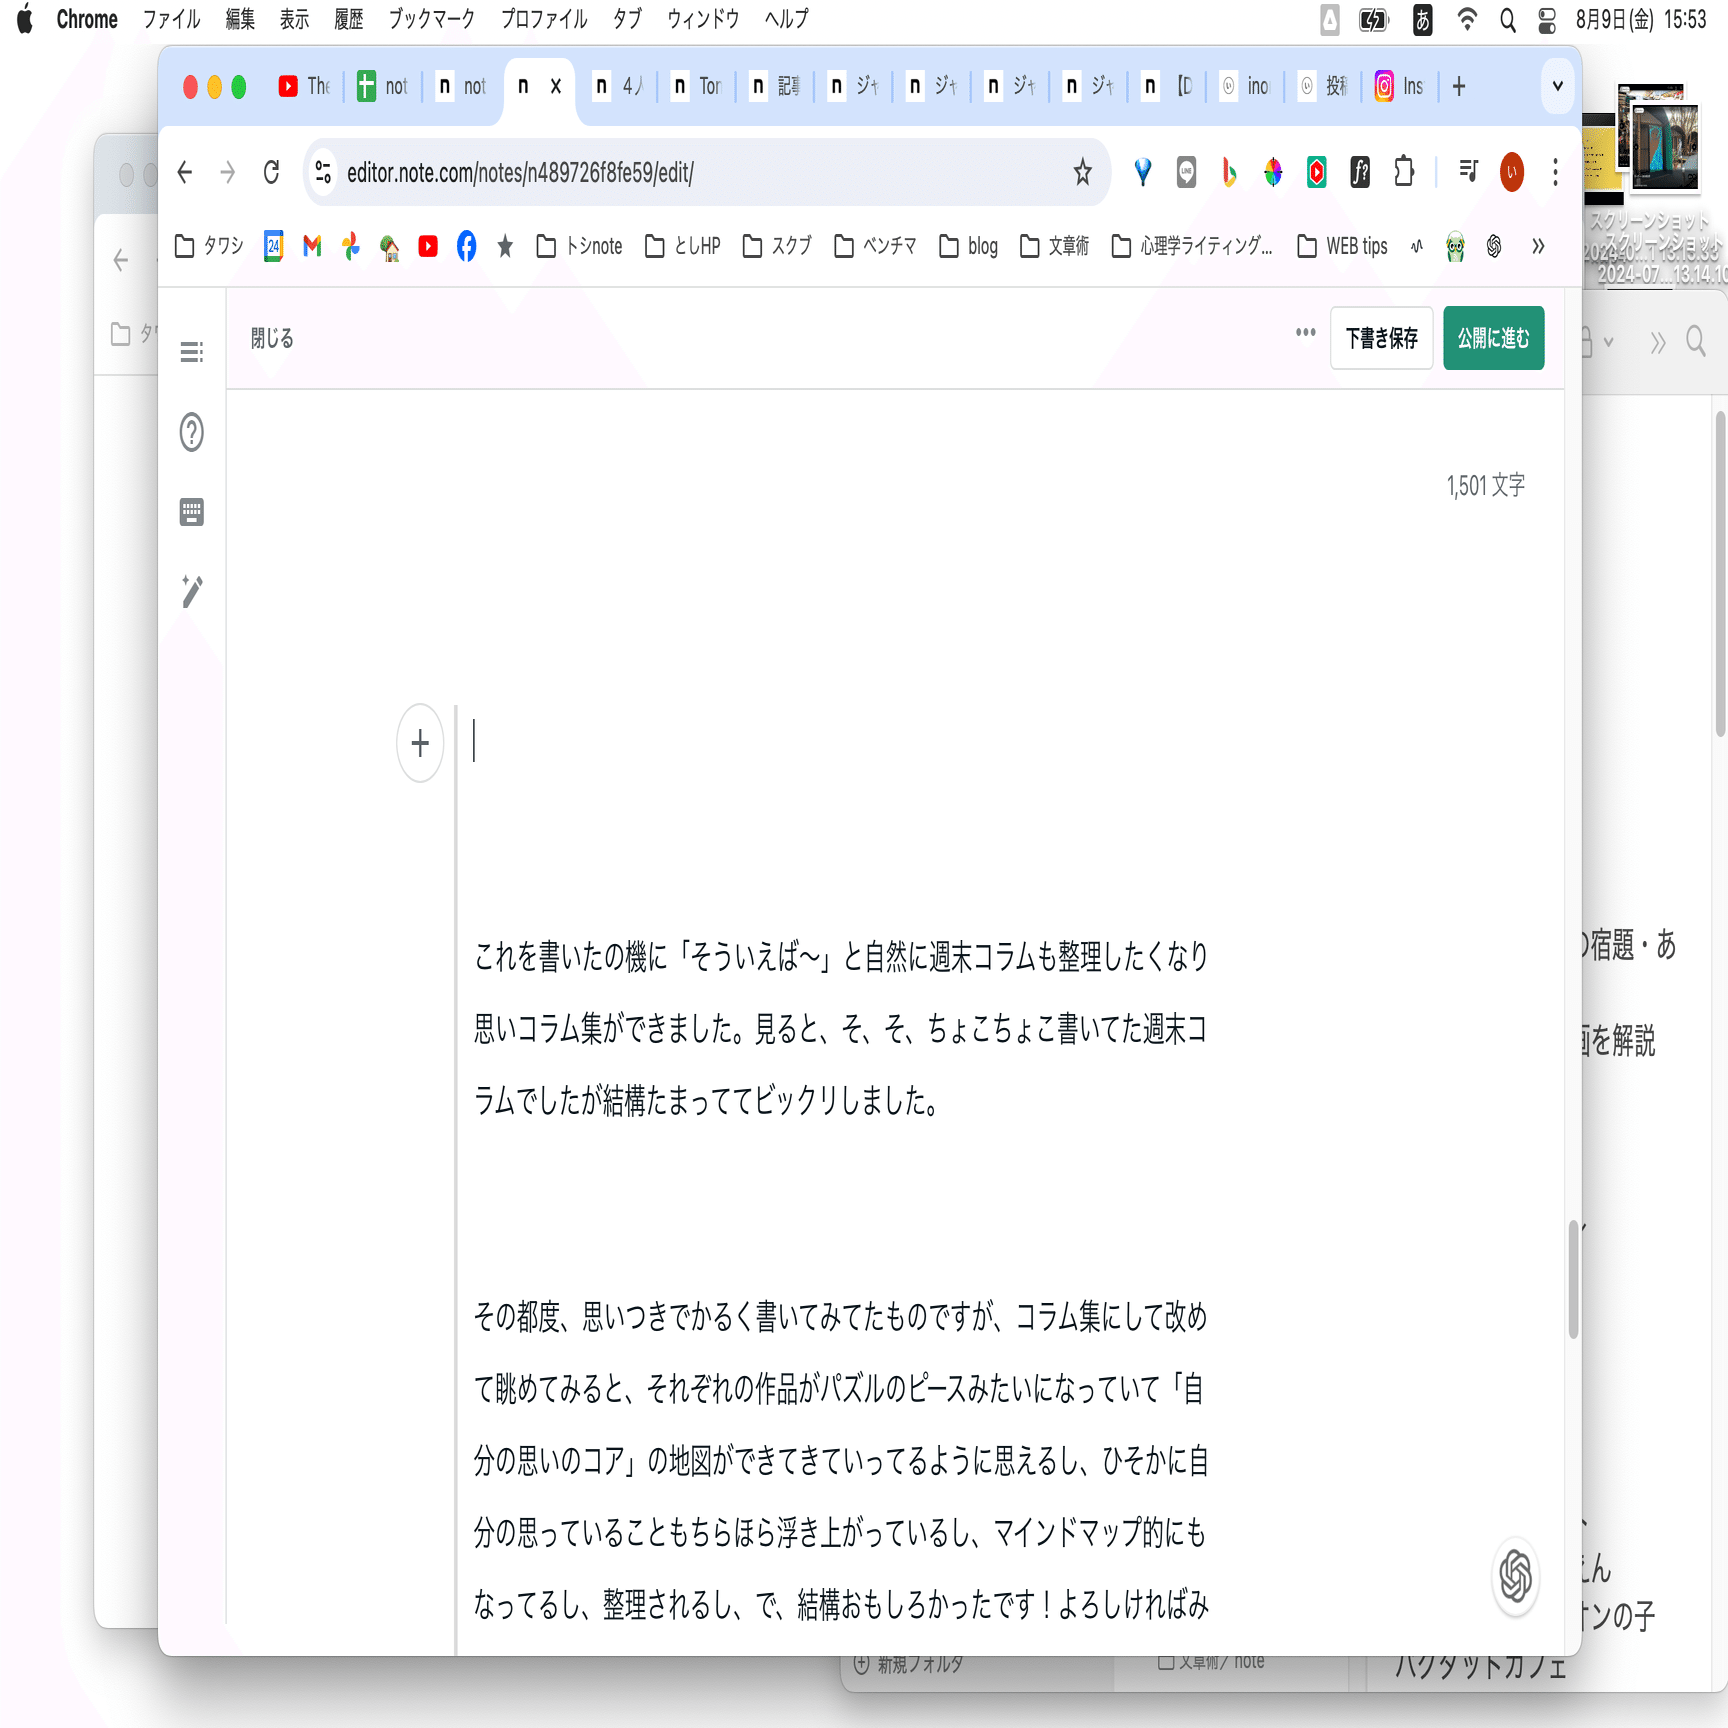Click the 公開に進む button
1728x1728 pixels.
pos(1494,338)
